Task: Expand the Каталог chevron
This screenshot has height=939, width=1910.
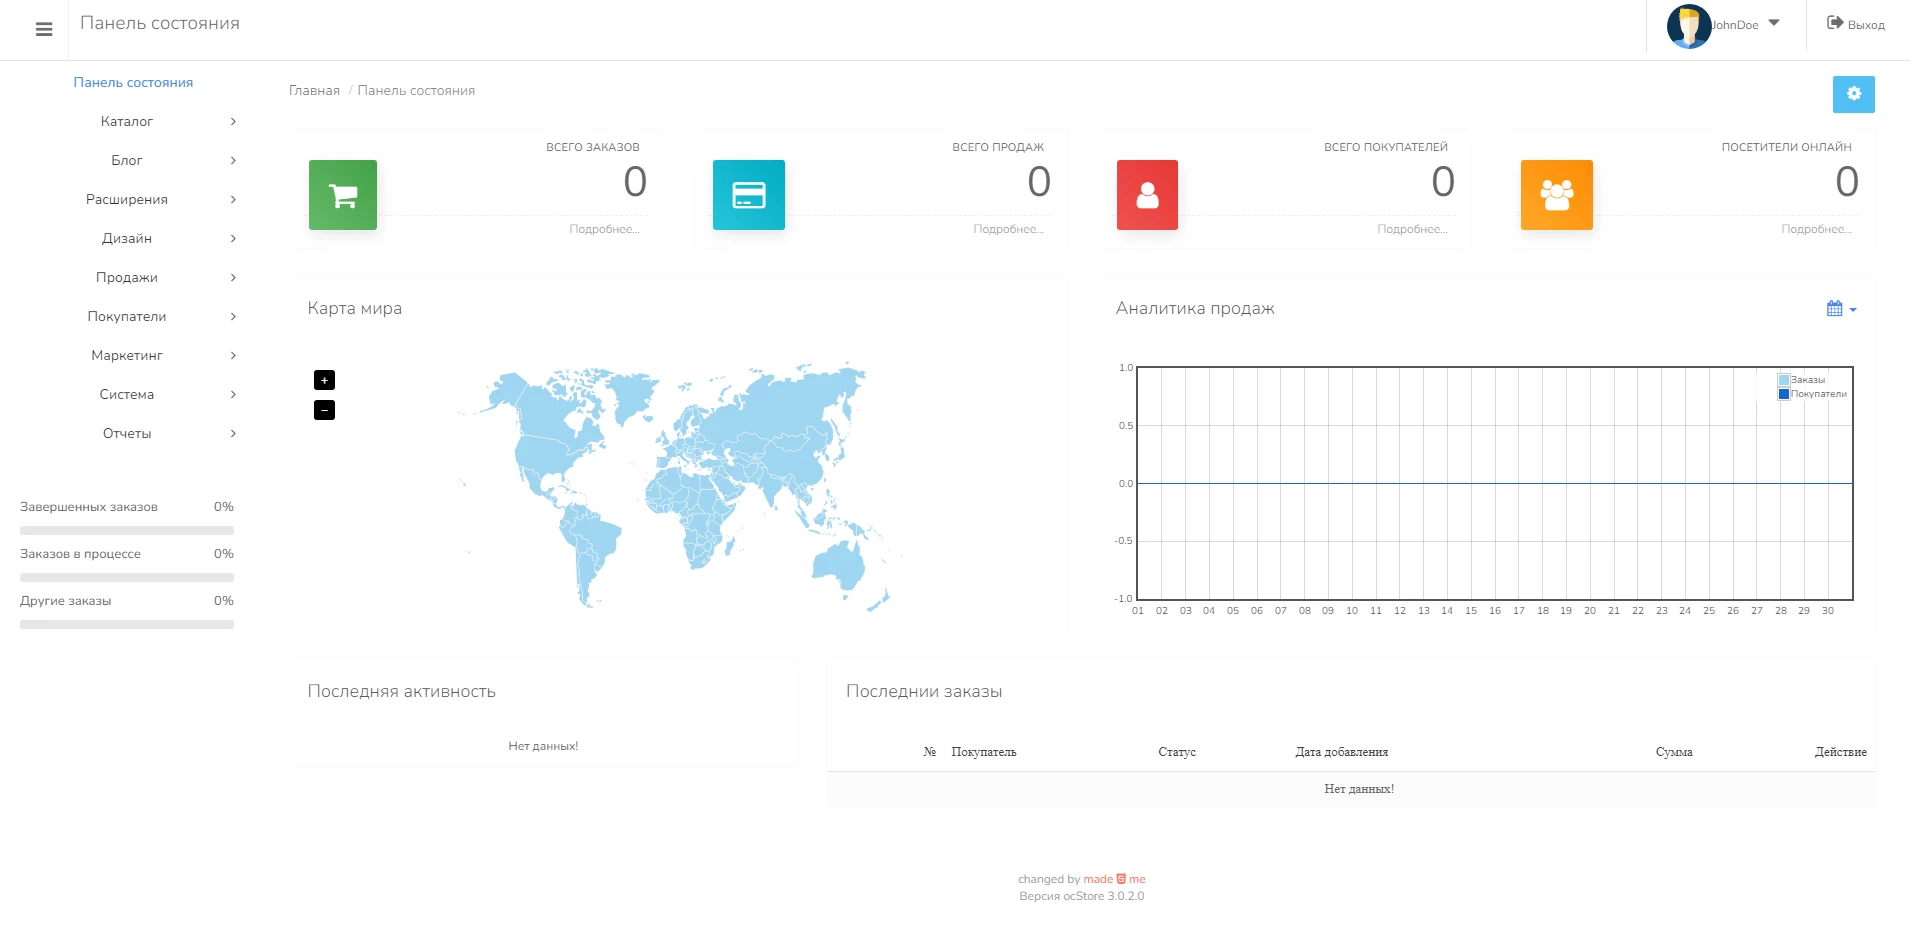Action: tap(233, 121)
